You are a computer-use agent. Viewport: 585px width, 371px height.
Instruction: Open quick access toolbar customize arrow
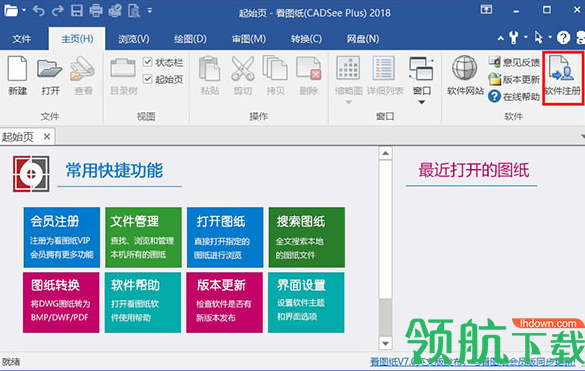(x=150, y=11)
